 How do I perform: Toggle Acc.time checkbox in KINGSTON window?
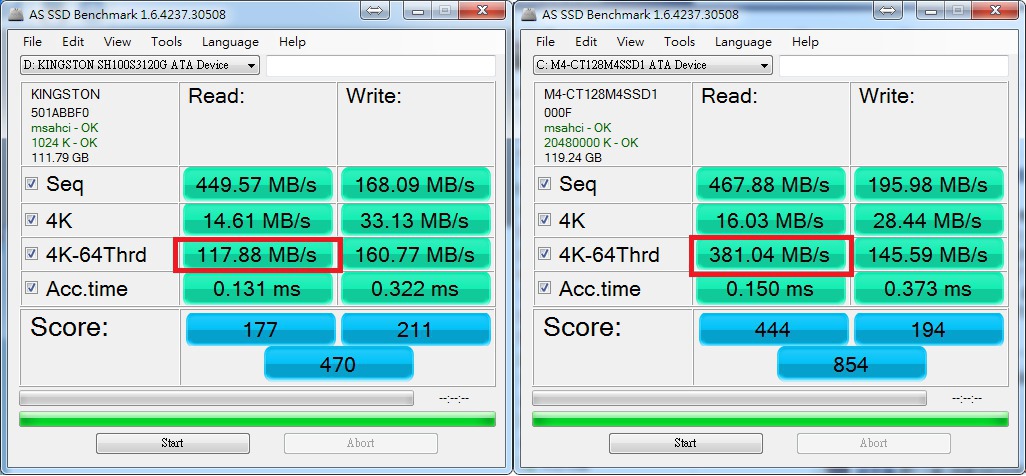click(x=31, y=288)
